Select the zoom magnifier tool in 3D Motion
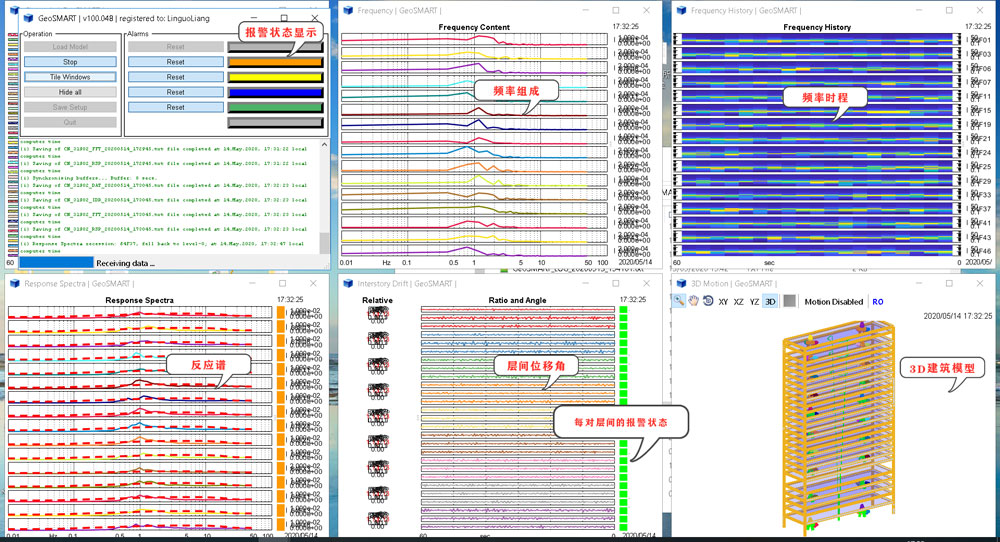 point(678,300)
